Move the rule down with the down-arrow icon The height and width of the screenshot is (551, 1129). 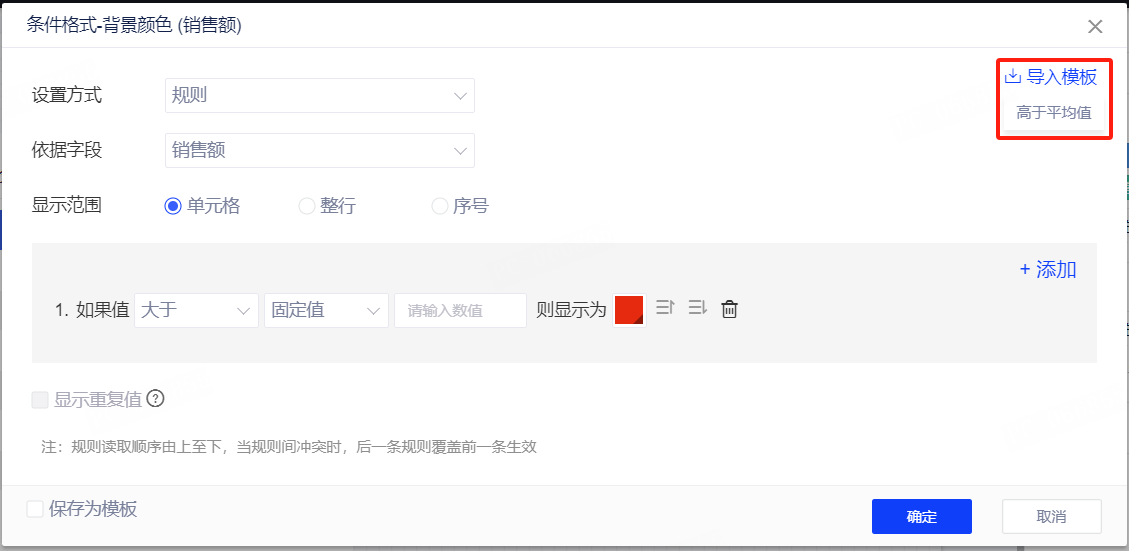click(x=697, y=309)
